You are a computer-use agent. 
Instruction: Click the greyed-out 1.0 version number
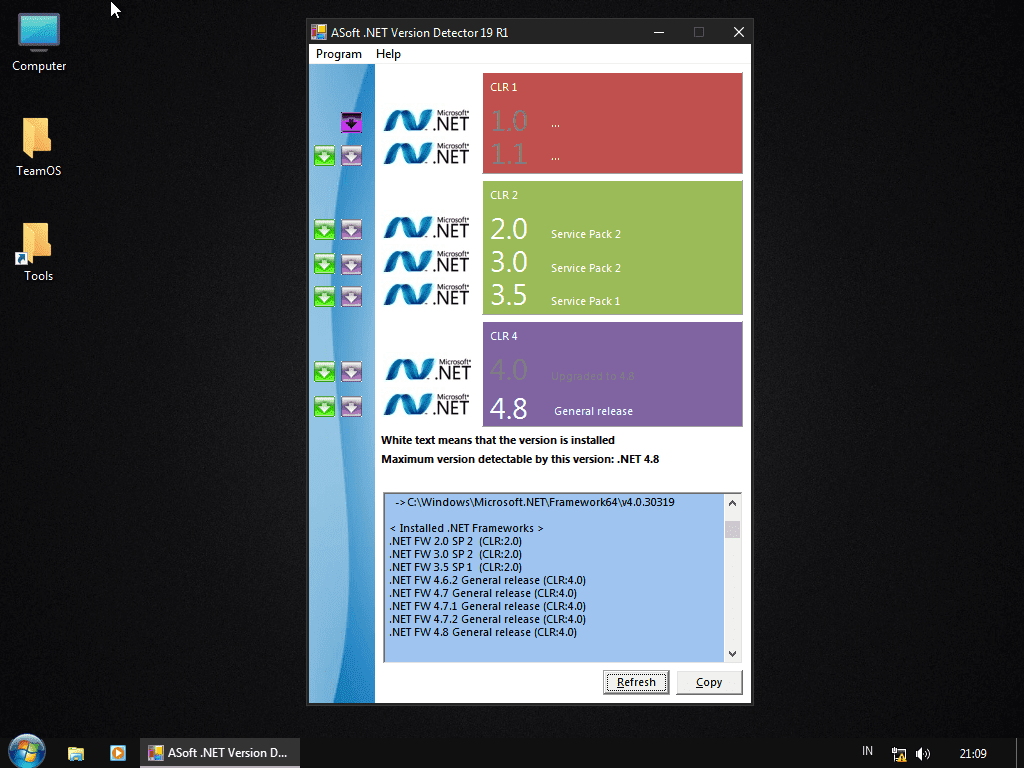click(x=509, y=121)
